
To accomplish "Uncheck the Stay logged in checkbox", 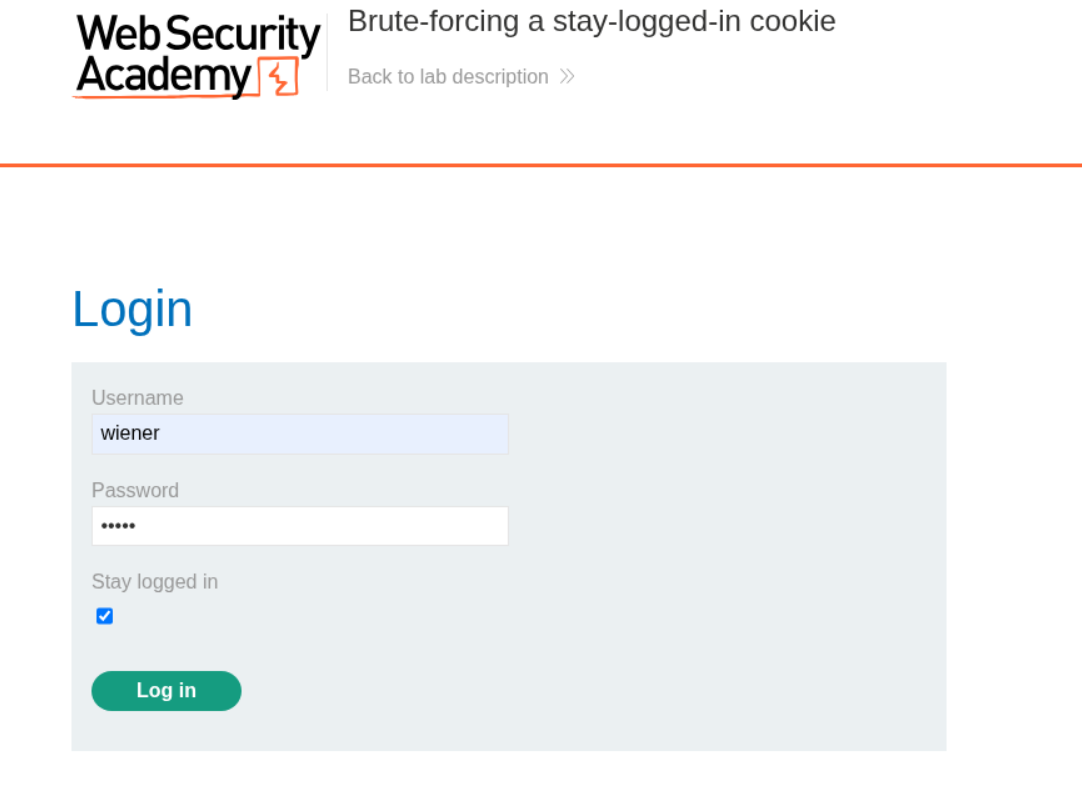I will pos(104,616).
